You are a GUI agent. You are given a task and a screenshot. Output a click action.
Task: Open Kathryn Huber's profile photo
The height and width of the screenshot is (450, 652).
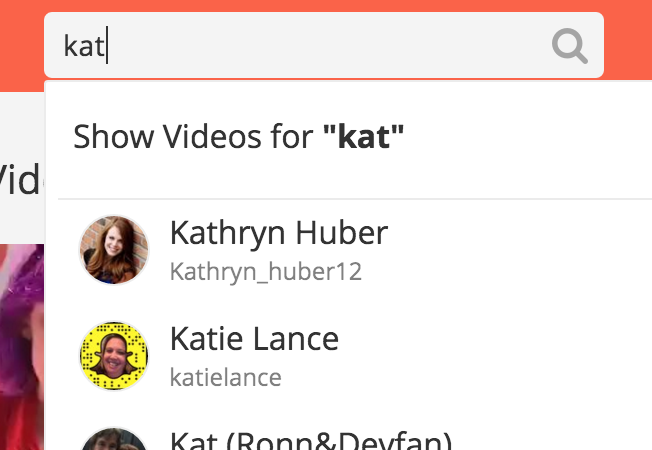click(114, 250)
